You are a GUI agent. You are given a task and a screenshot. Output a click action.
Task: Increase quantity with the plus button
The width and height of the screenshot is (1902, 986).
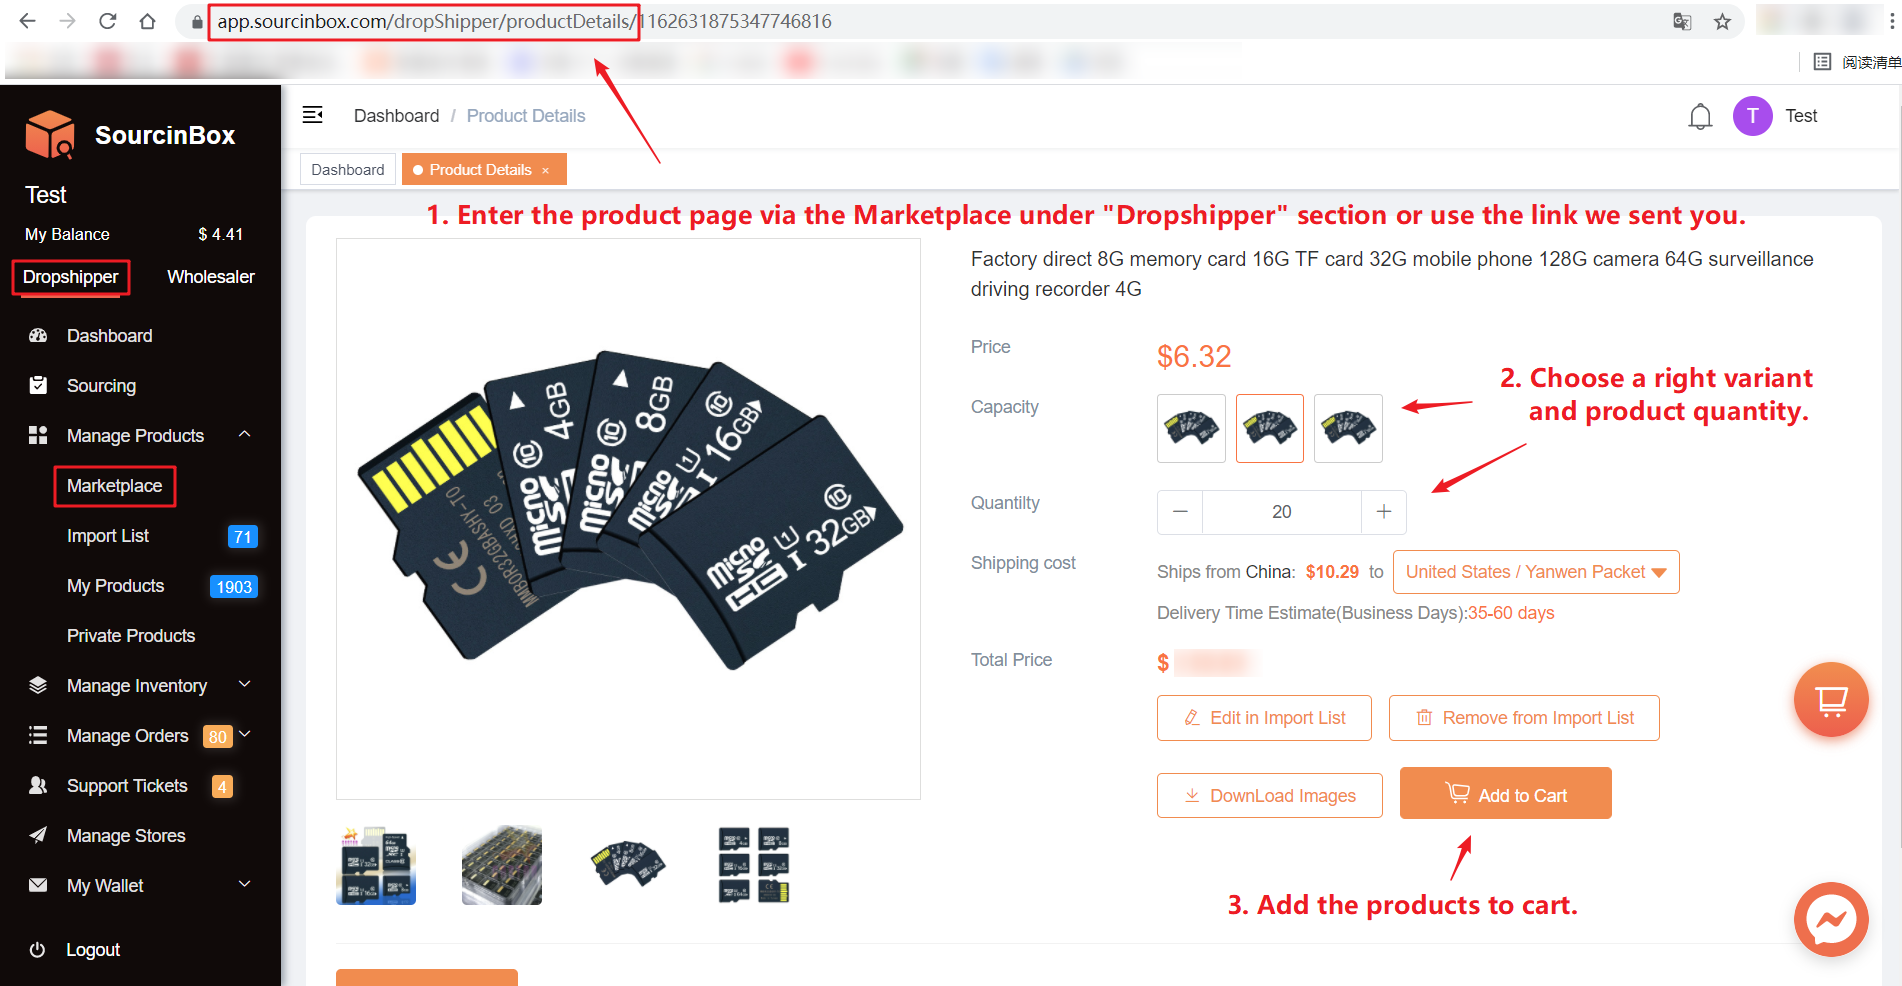pos(1384,512)
